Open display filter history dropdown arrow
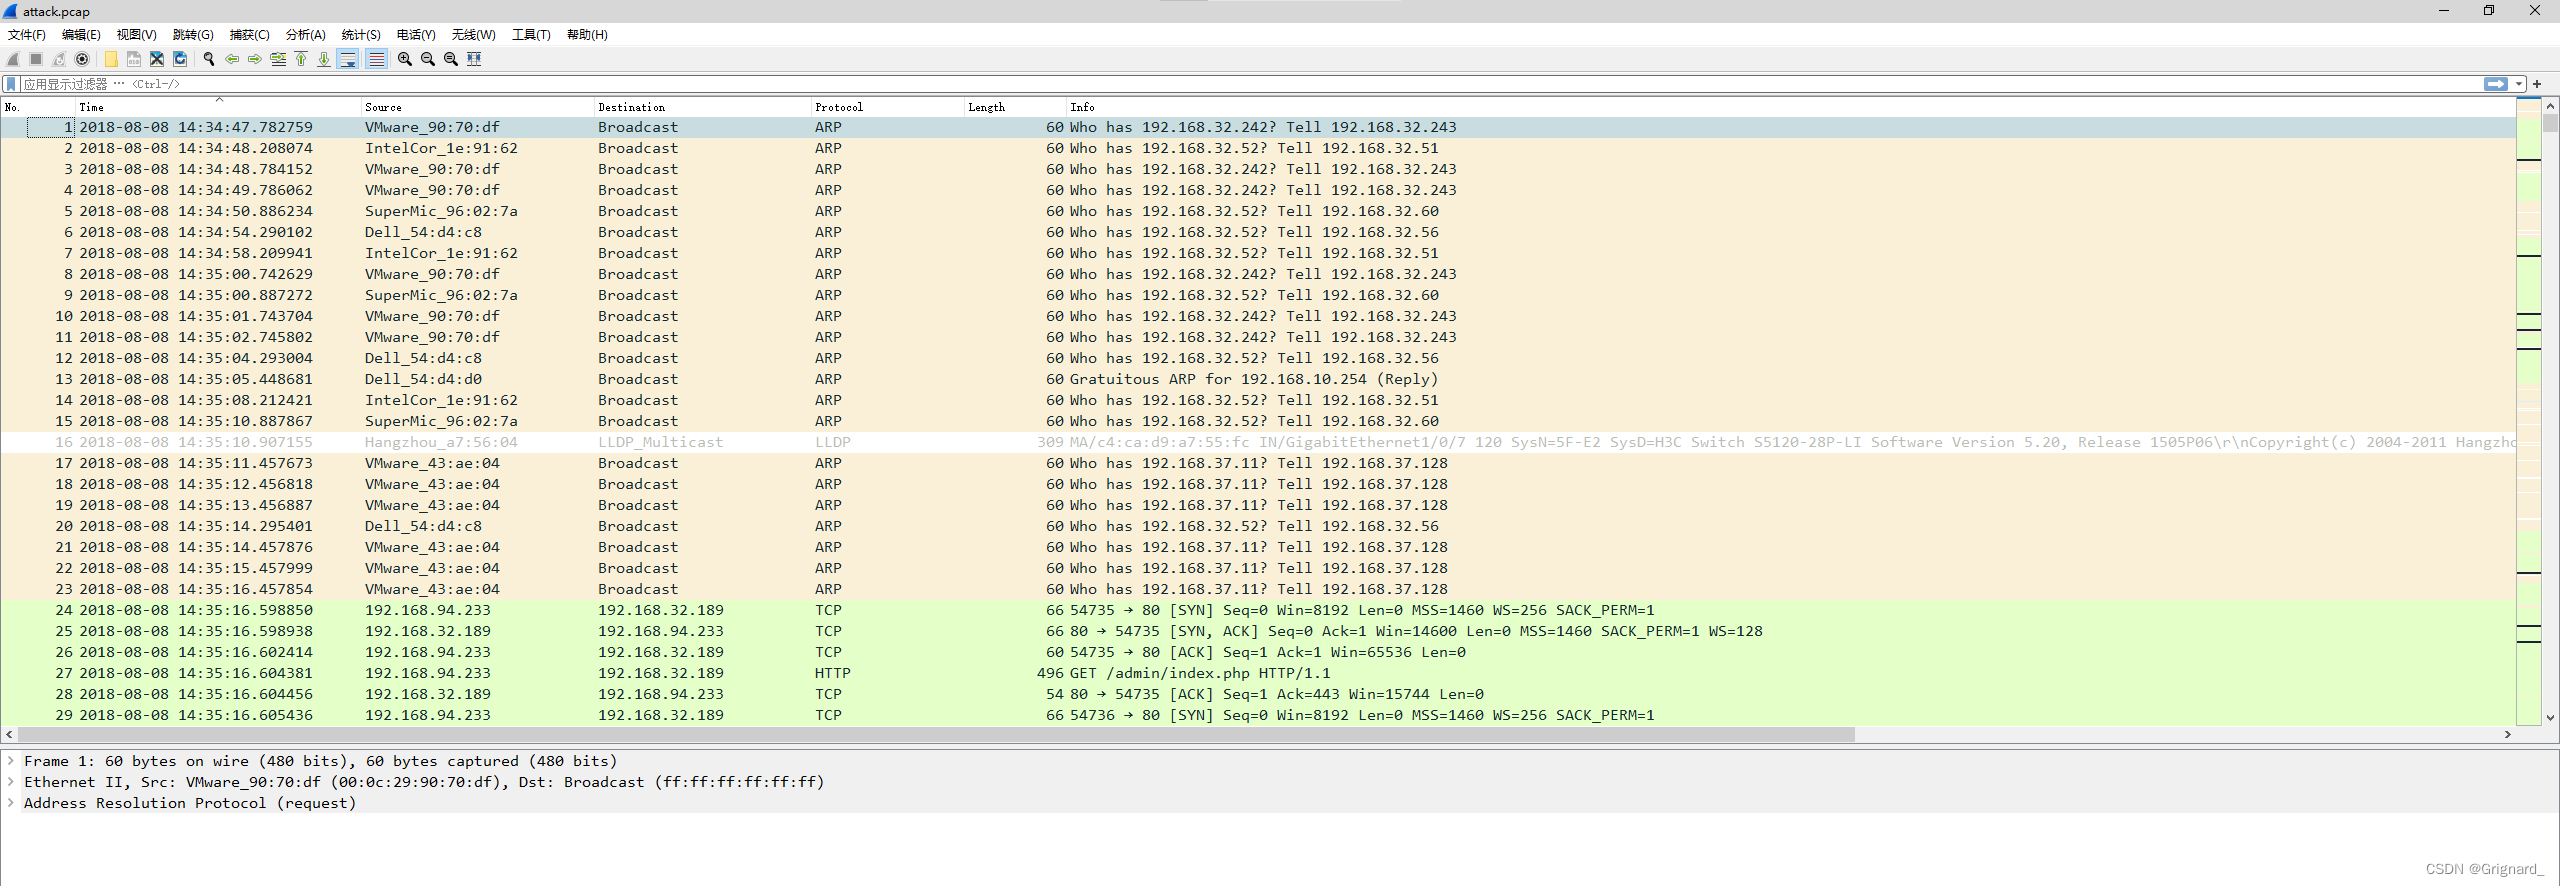Viewport: 2560px width, 886px height. point(2519,84)
